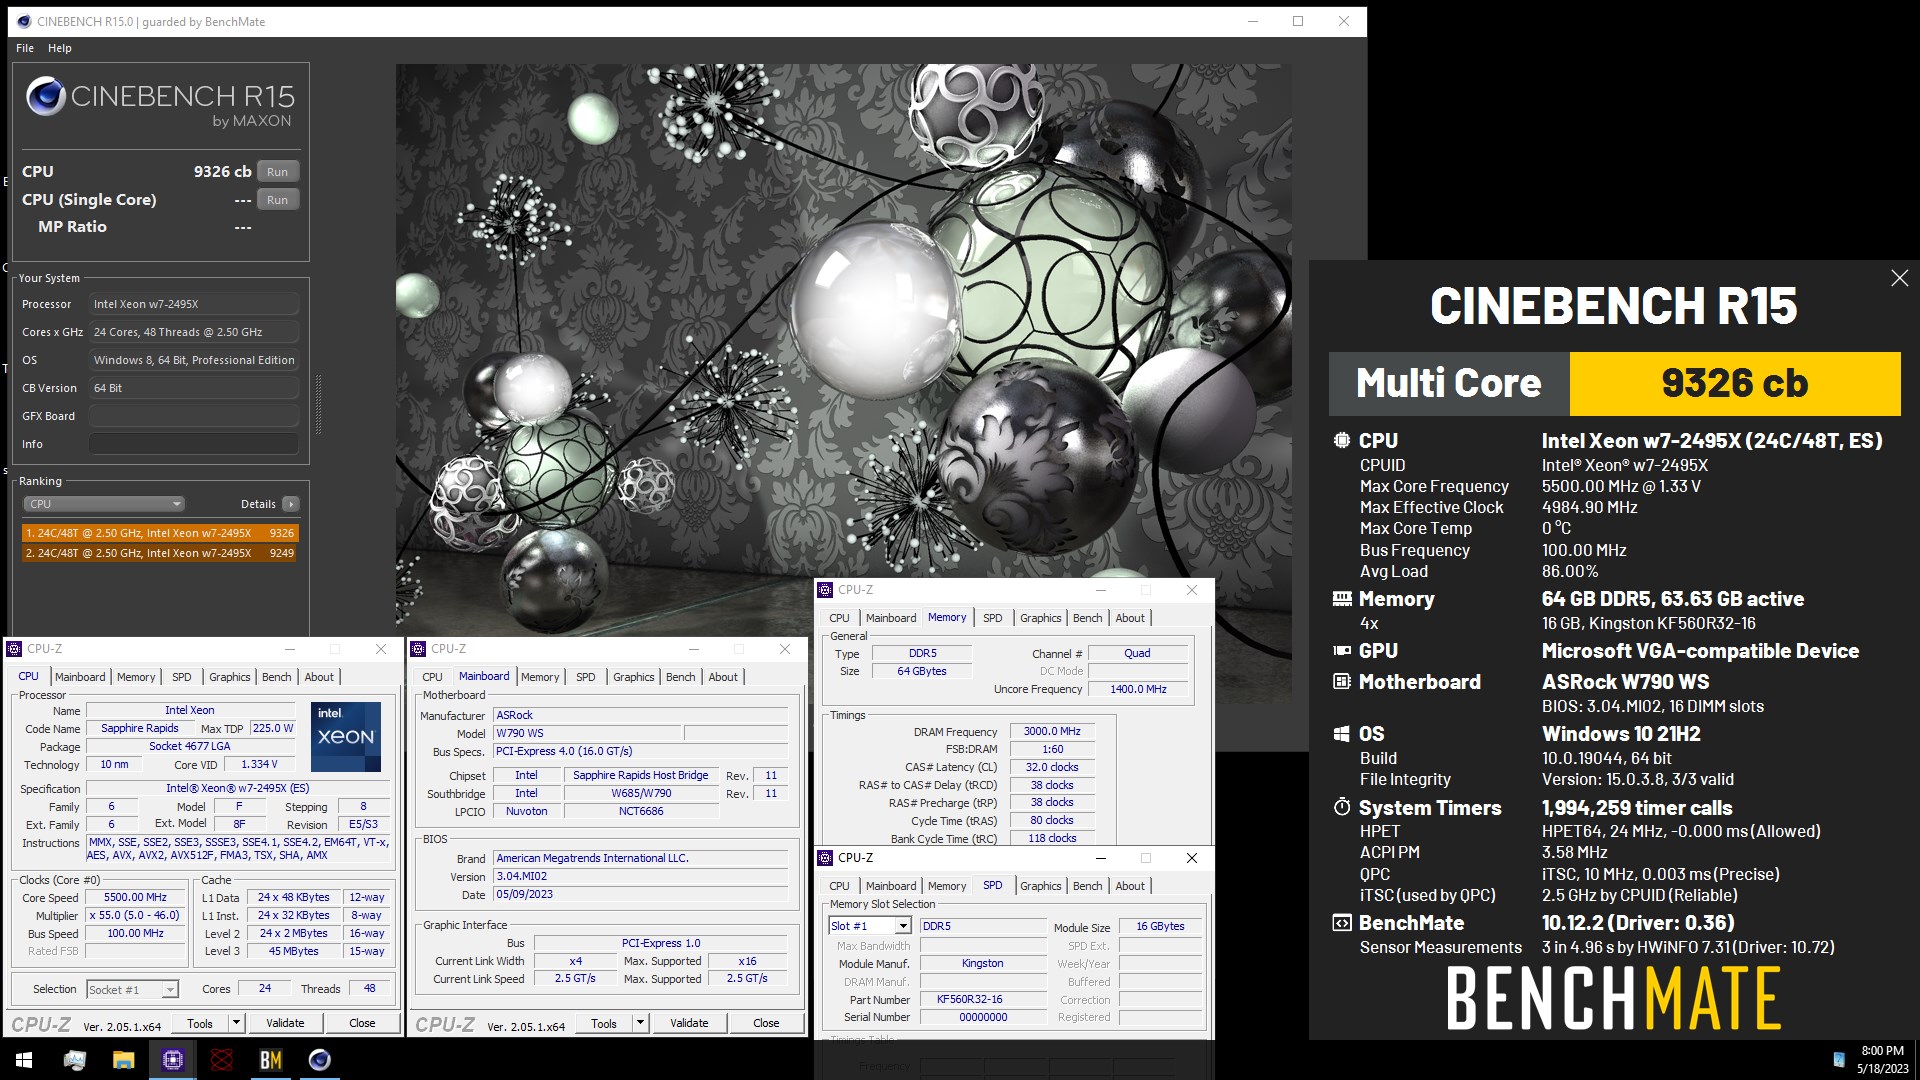Click the Cinebench logo sphere in the left panel

pos(46,97)
